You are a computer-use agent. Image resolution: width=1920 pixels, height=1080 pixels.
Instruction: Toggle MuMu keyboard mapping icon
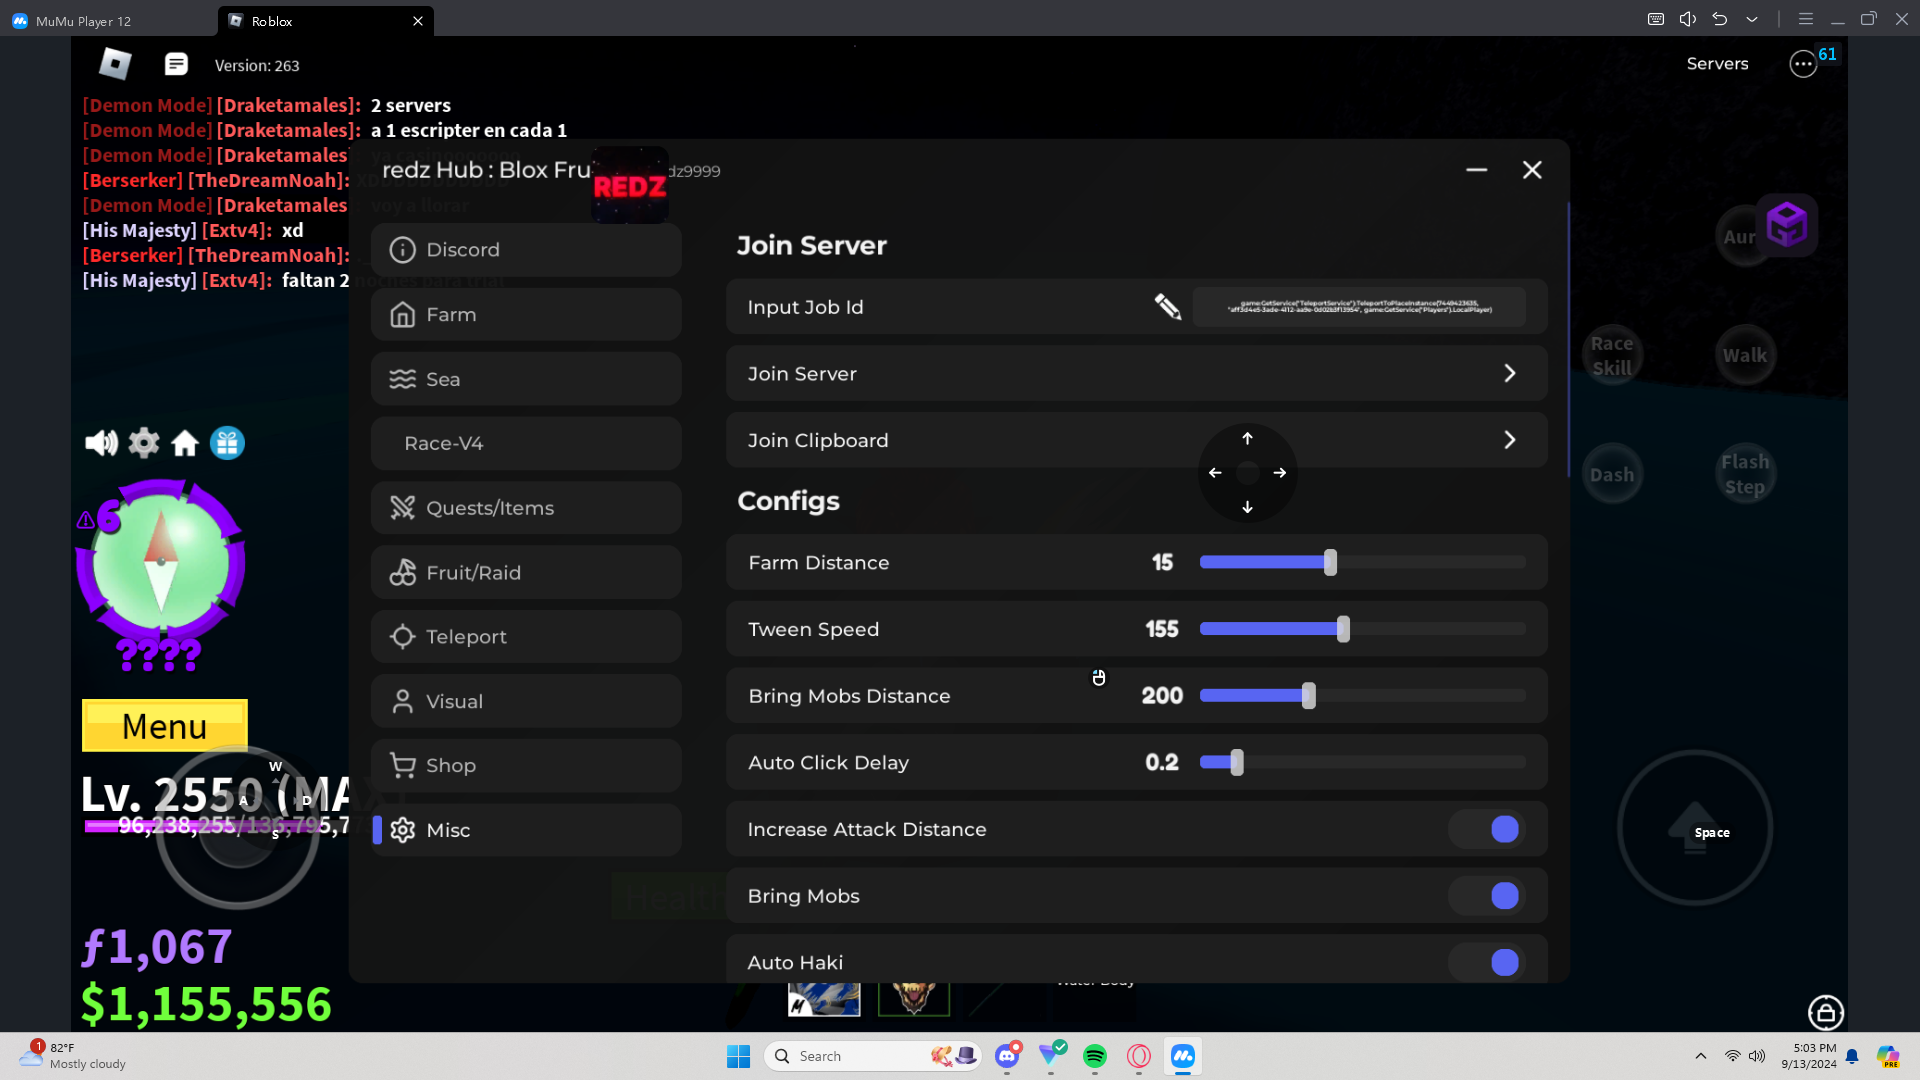pyautogui.click(x=1656, y=19)
